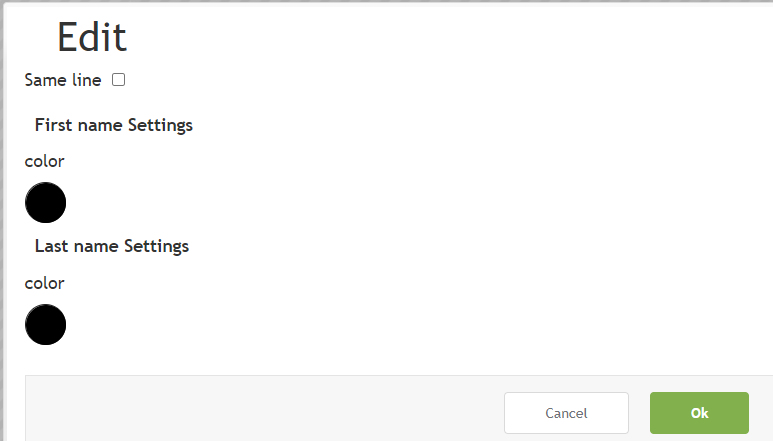Enable the Same line checkbox
This screenshot has height=441, width=773.
tap(118, 80)
